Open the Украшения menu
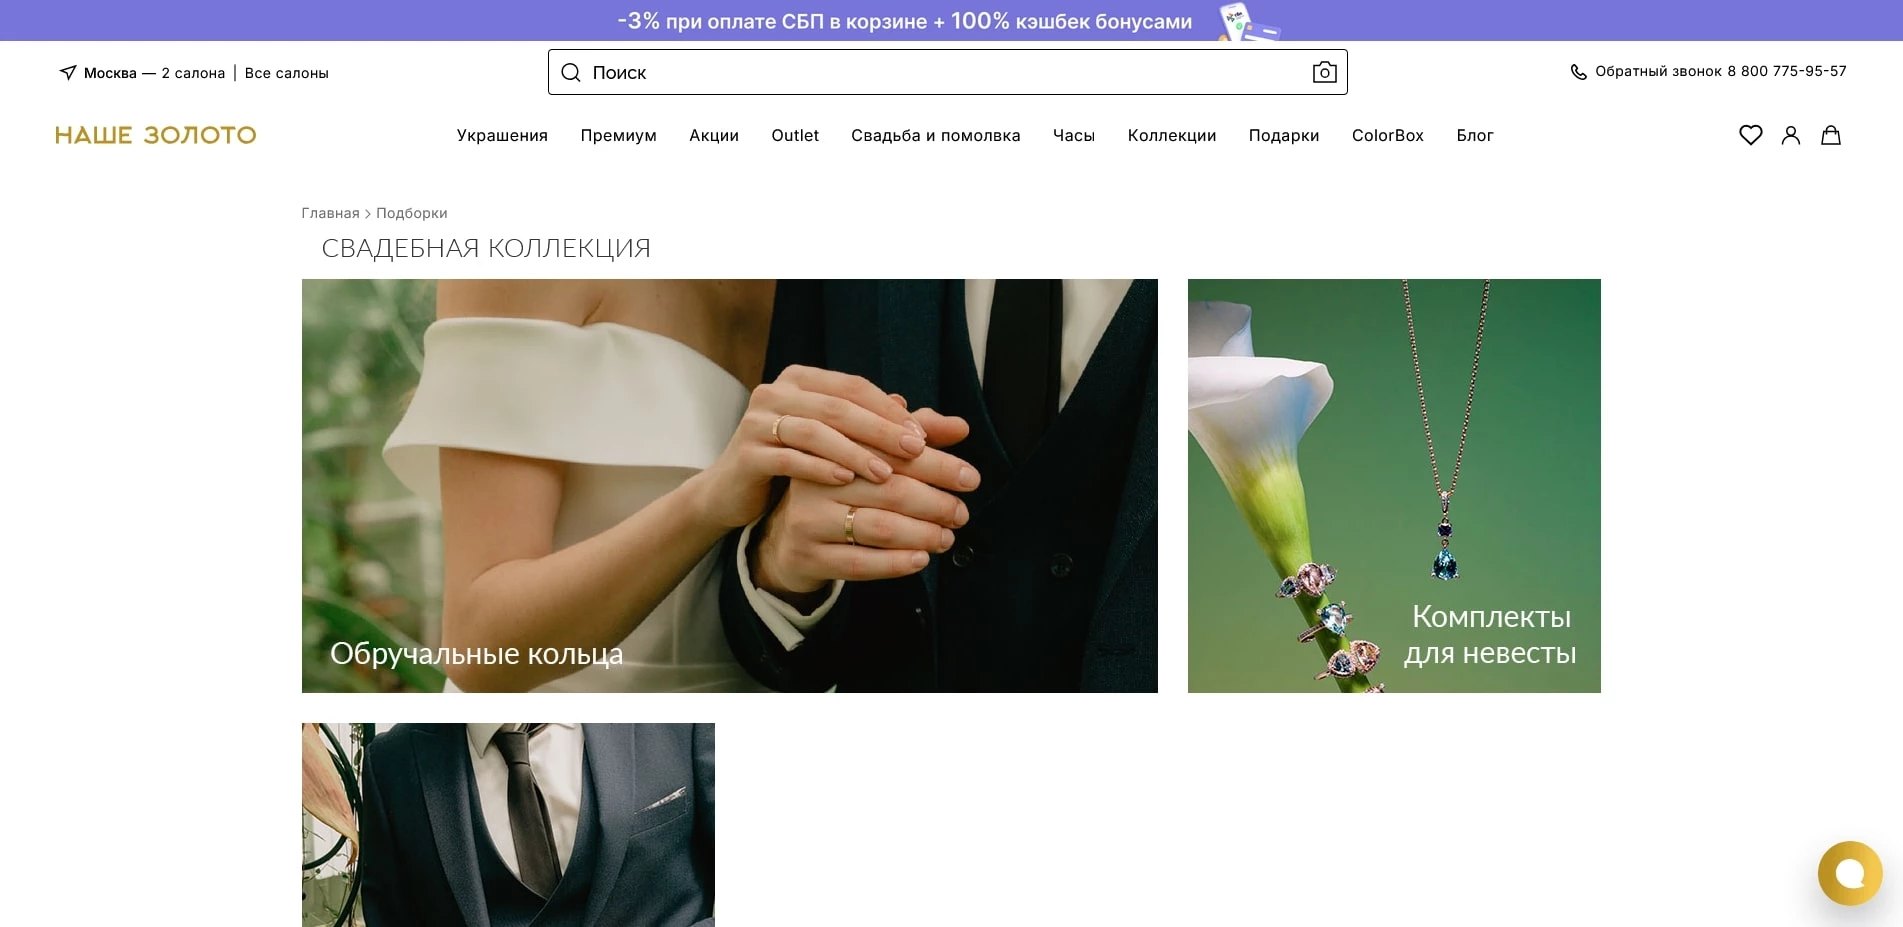The height and width of the screenshot is (927, 1903). coord(502,135)
